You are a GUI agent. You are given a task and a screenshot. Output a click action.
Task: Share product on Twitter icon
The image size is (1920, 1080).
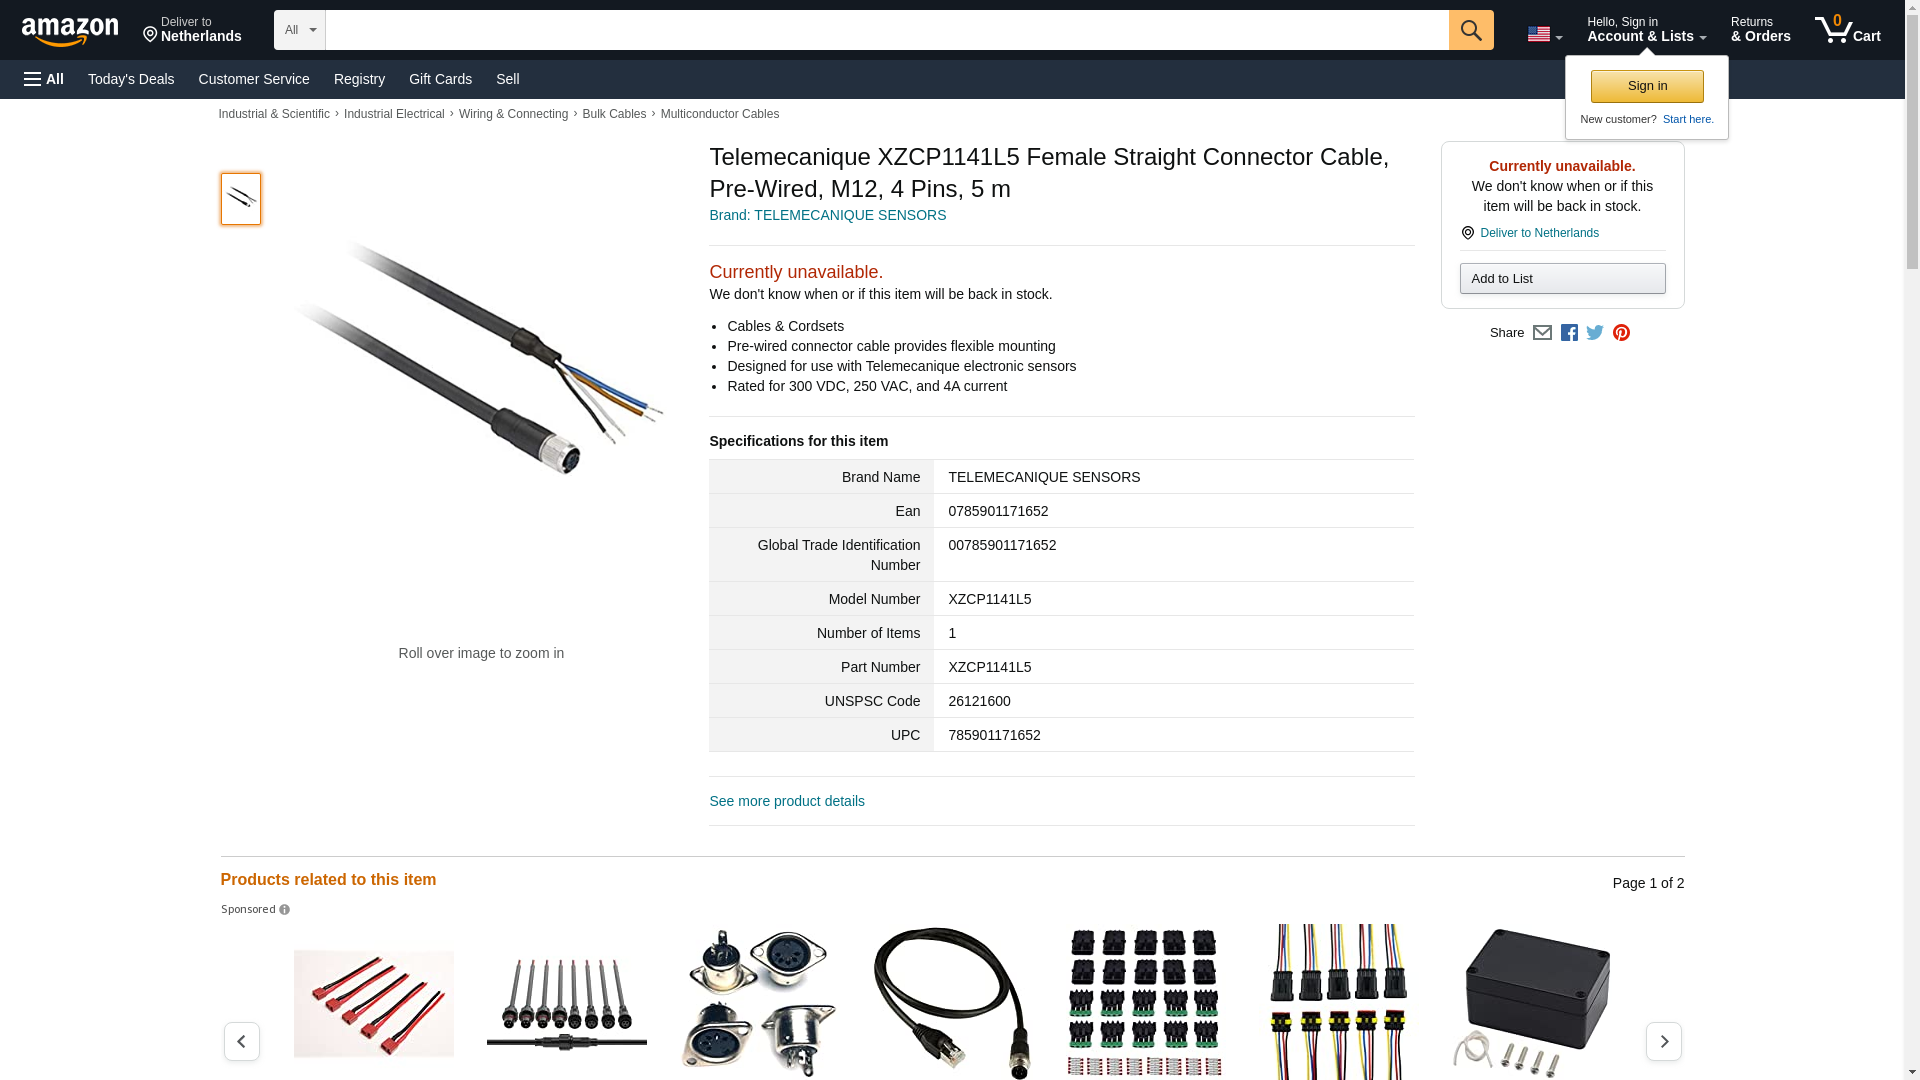coord(1595,333)
